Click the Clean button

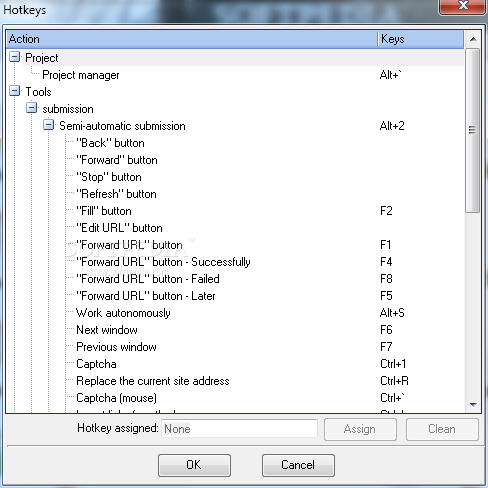tap(442, 429)
